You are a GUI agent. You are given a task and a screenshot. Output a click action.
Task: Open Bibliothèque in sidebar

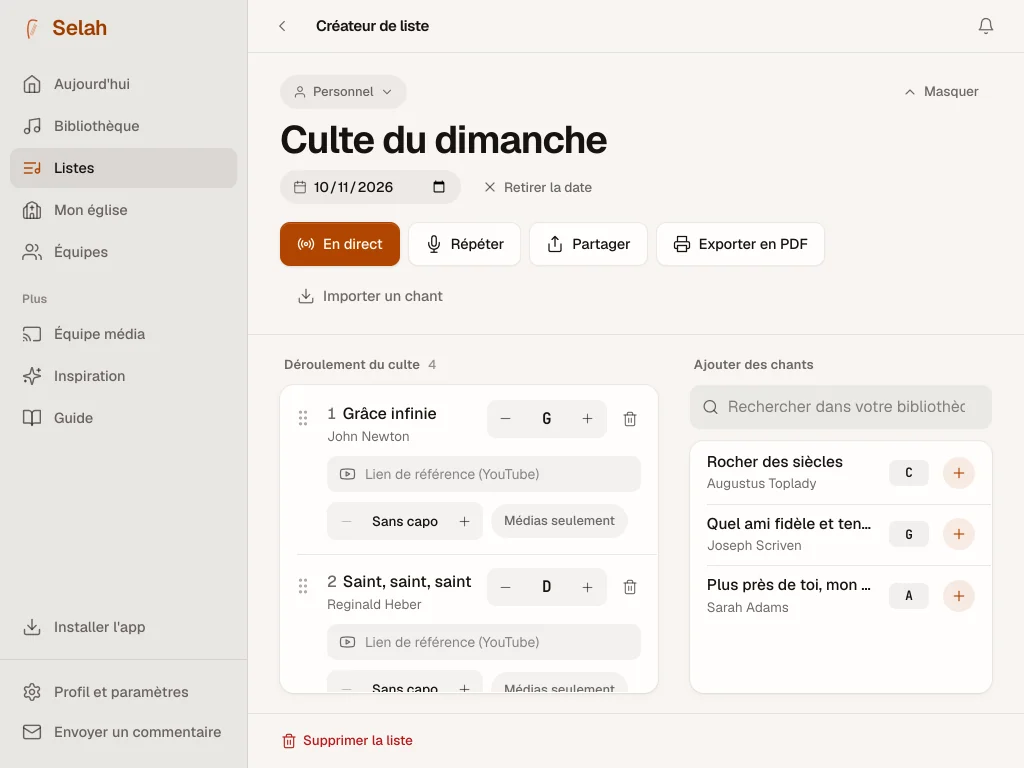point(123,126)
